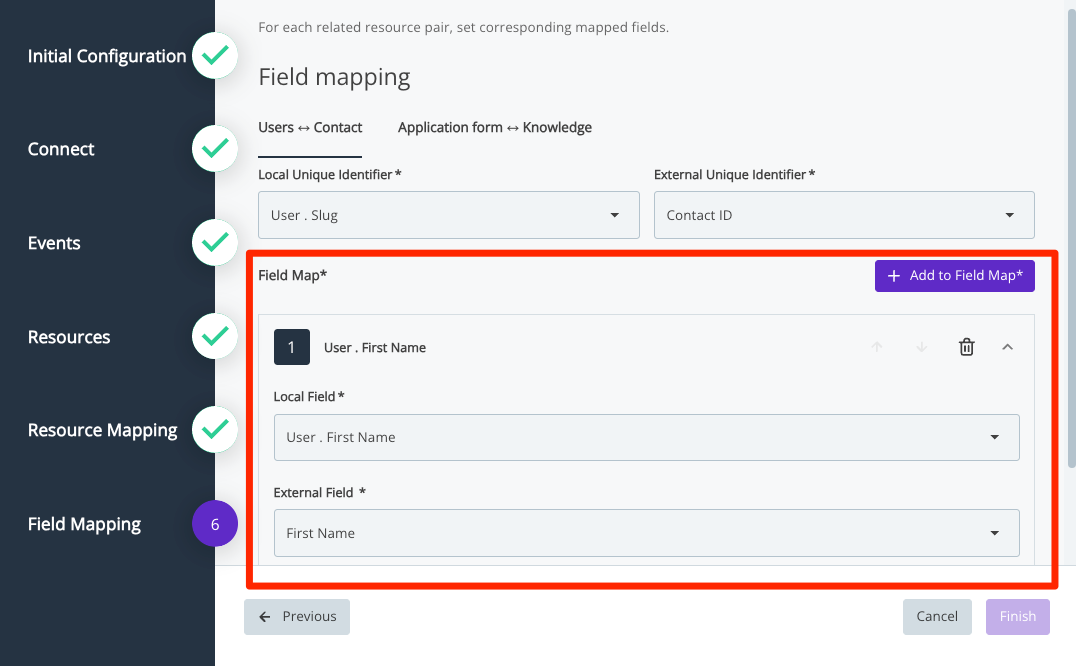Image resolution: width=1076 pixels, height=666 pixels.
Task: Open the Local Field dropdown
Action: click(x=646, y=437)
